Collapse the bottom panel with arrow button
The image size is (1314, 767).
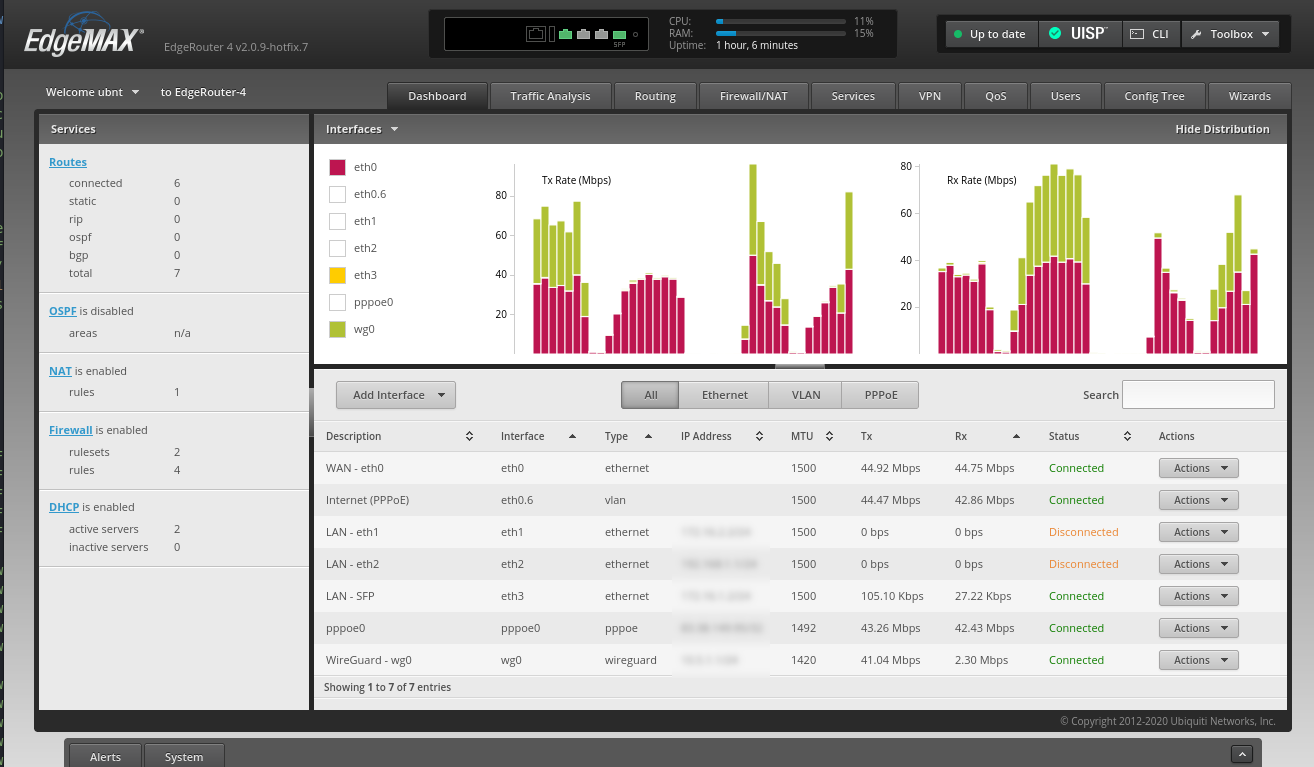1241,755
